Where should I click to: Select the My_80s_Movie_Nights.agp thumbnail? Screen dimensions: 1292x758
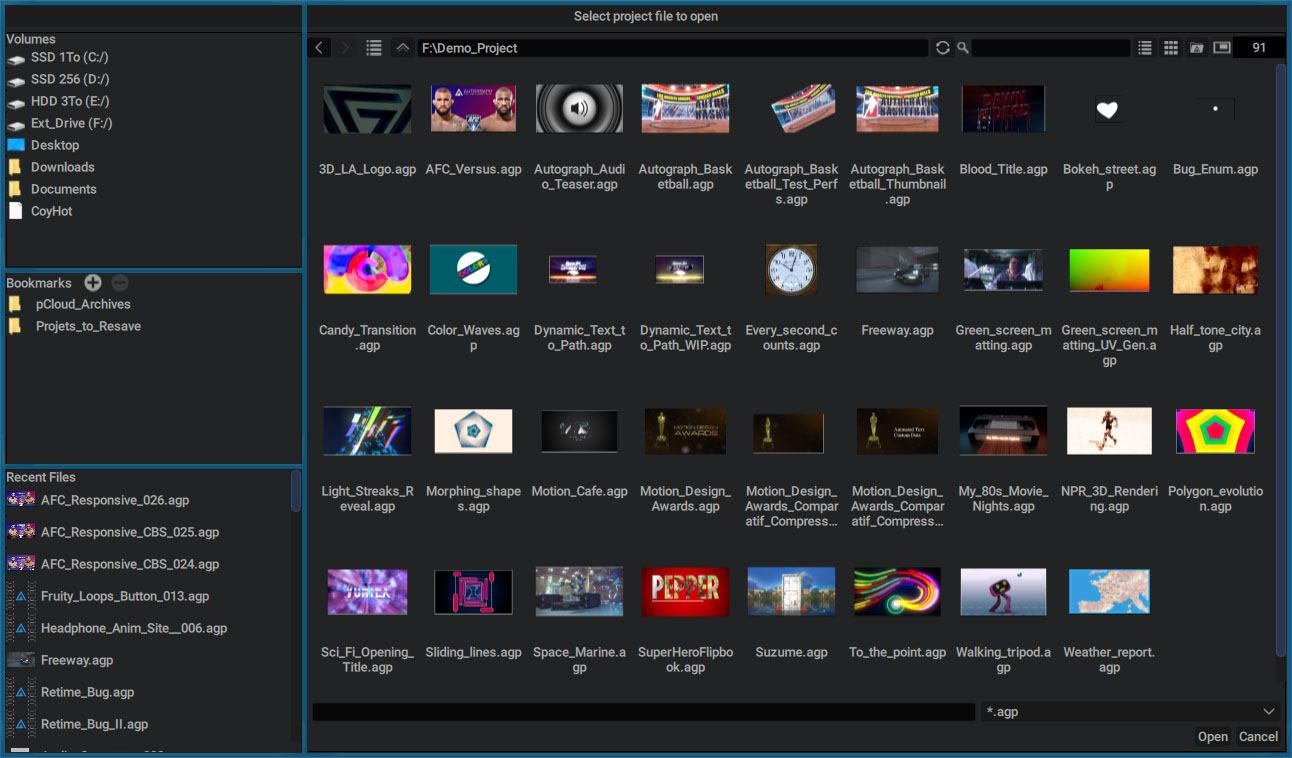[x=1003, y=431]
